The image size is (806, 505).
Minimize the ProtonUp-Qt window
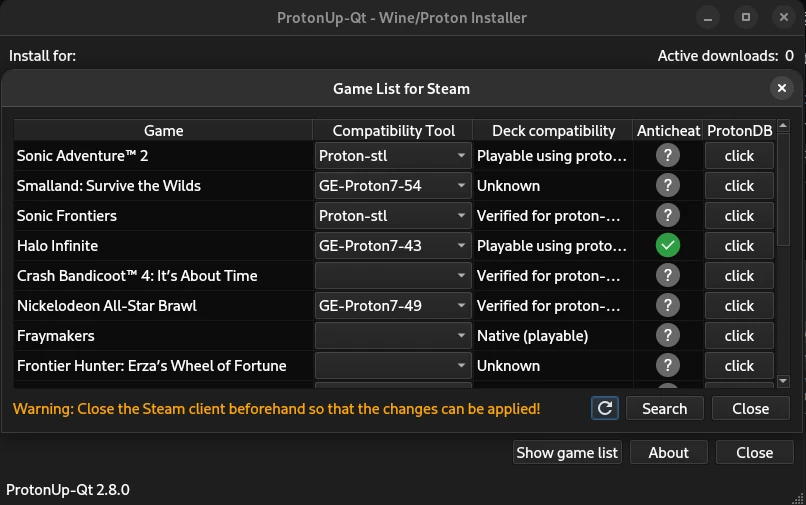click(708, 18)
